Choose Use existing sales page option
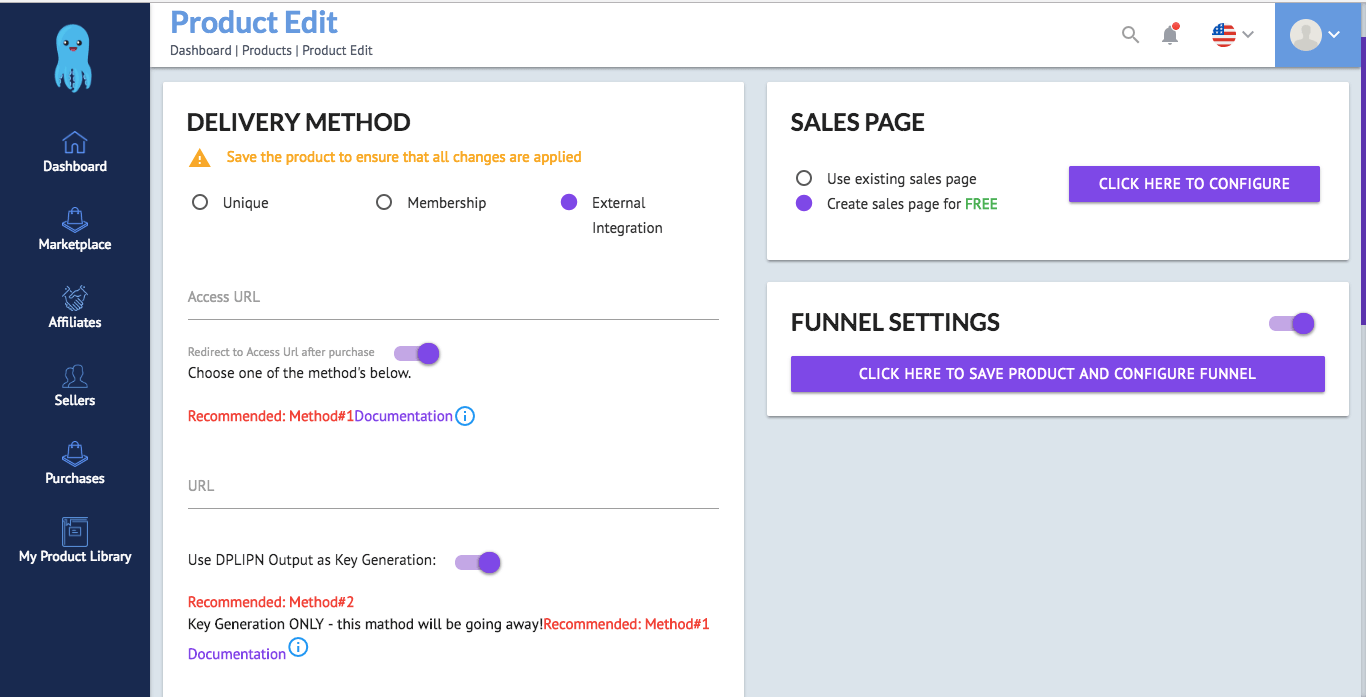The image size is (1366, 697). (803, 178)
